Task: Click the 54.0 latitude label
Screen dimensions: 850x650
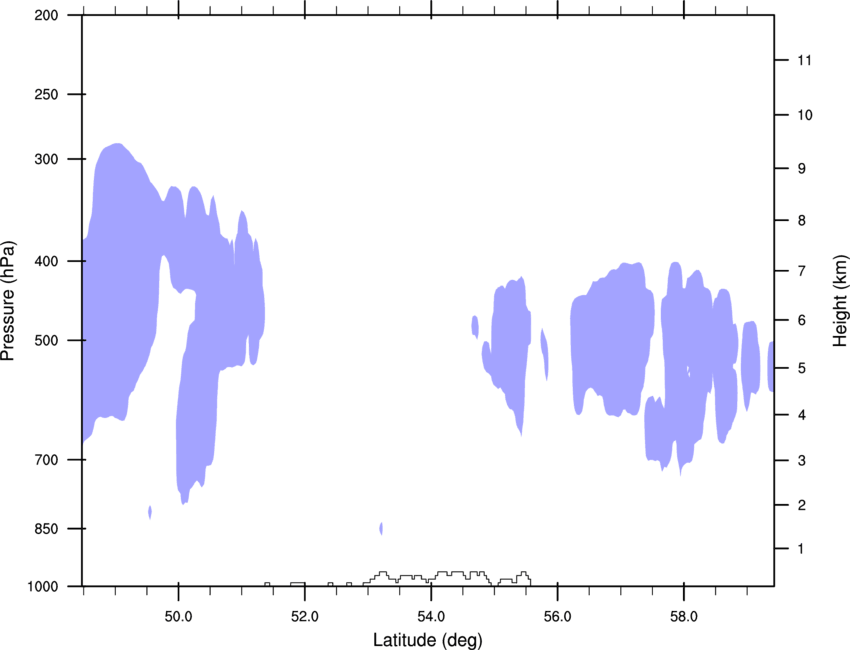Action: [431, 617]
